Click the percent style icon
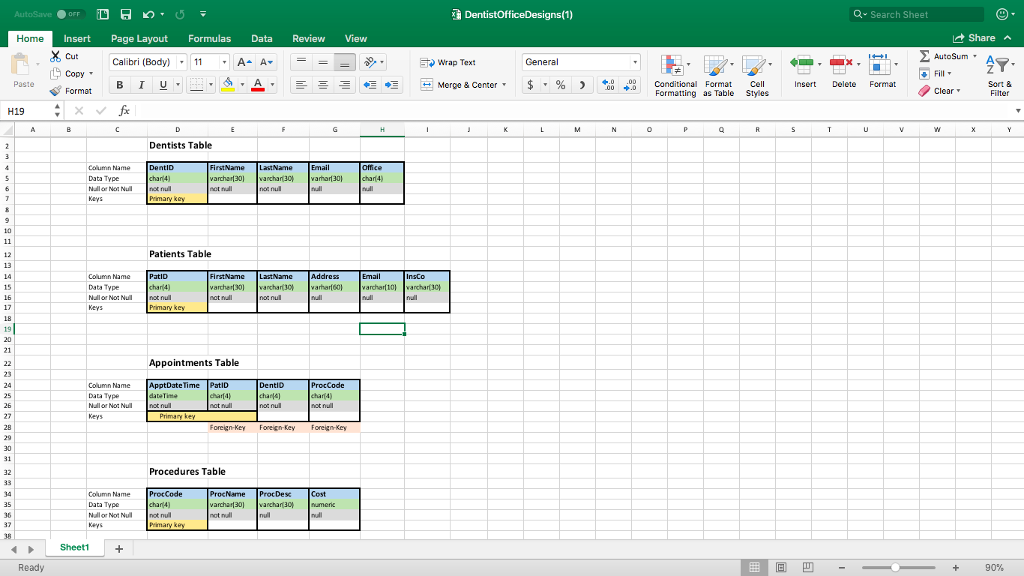Screen dimensions: 1024x576 click(561, 85)
